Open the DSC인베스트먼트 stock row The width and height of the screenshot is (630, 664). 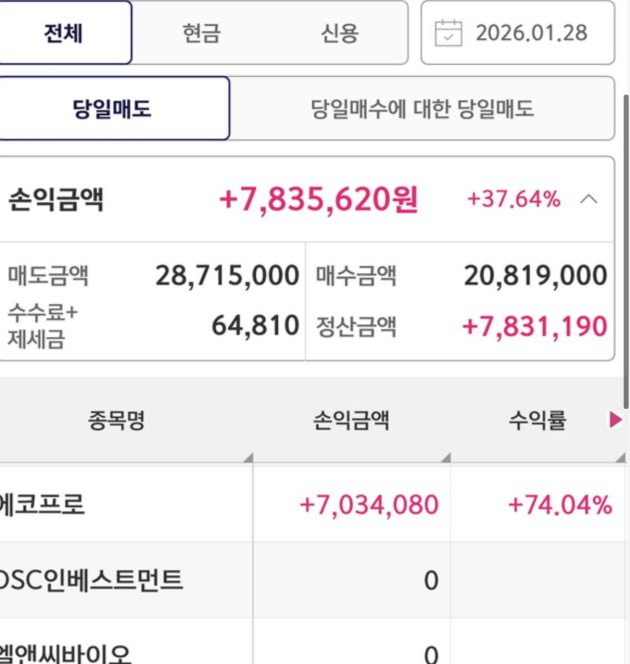tap(92, 580)
